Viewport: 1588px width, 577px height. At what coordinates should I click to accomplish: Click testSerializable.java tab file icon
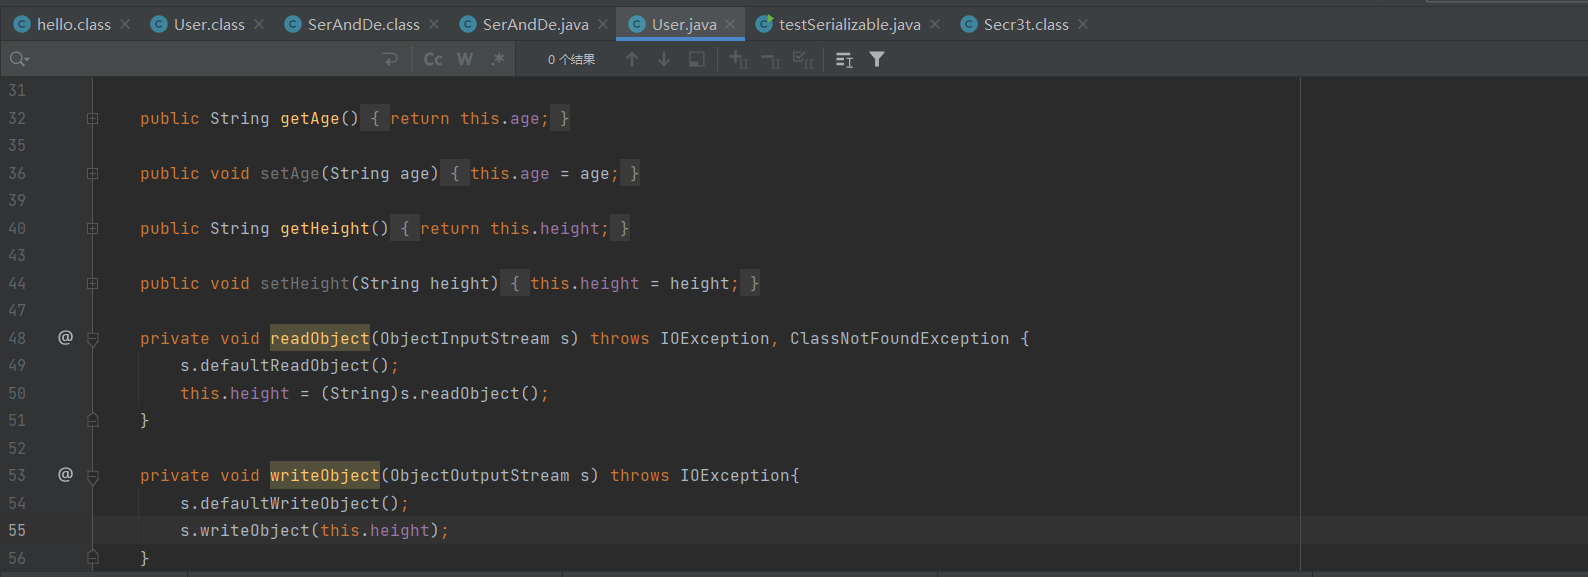point(764,24)
